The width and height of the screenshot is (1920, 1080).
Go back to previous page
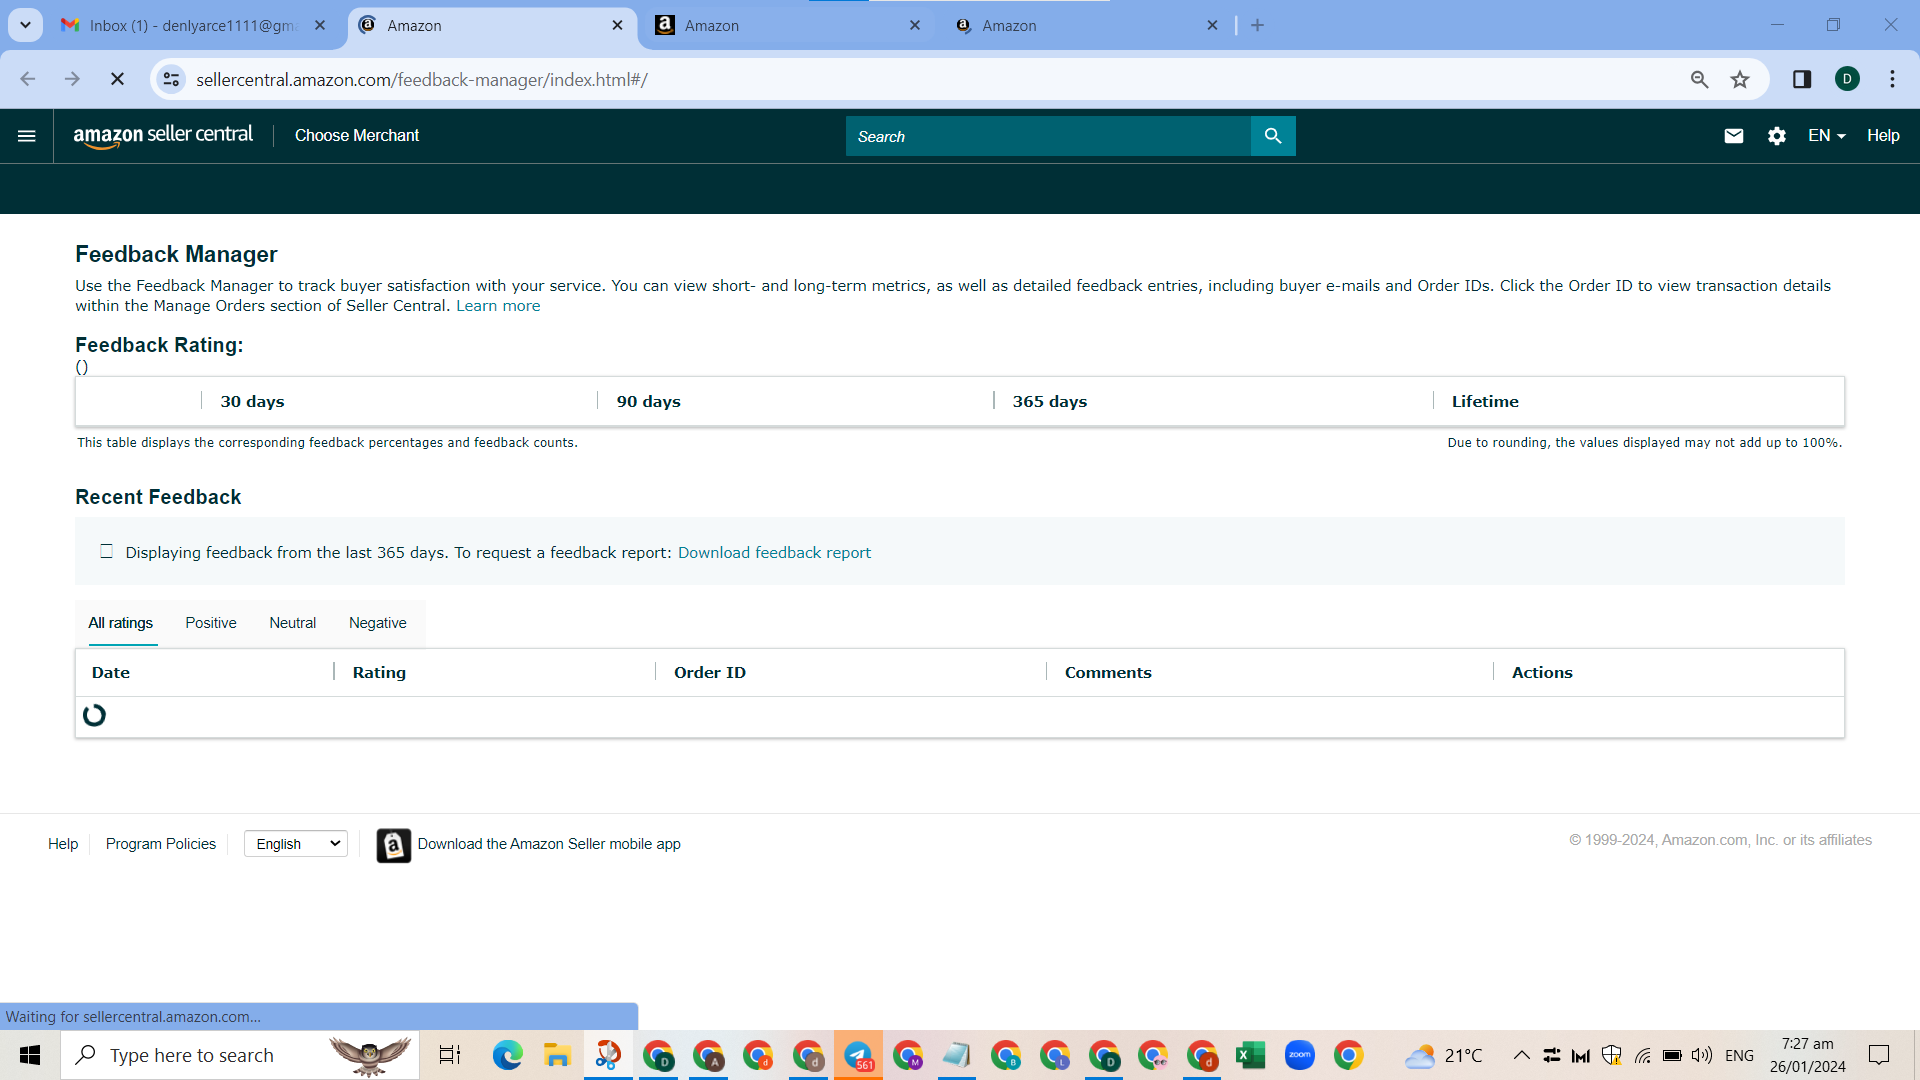pyautogui.click(x=28, y=79)
